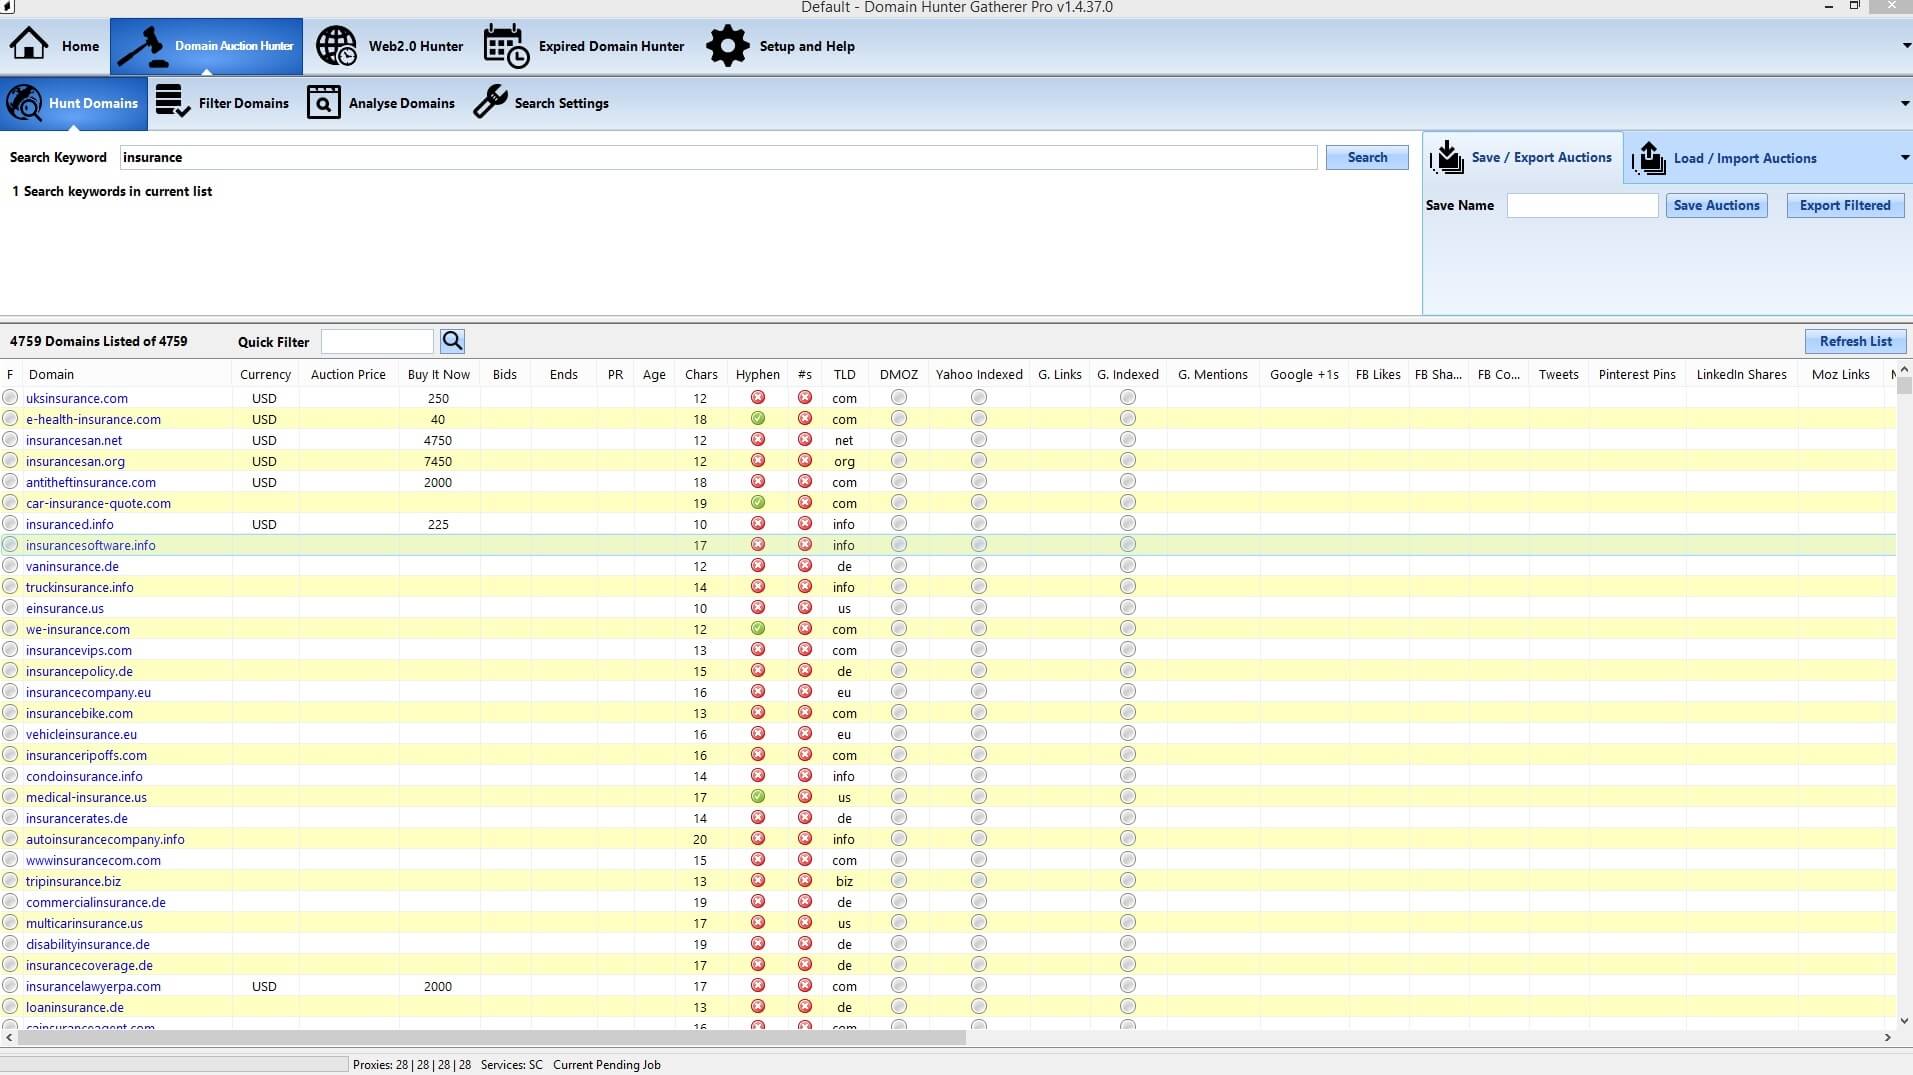1913x1075 pixels.
Task: Expand the top ribbon dropdown arrow
Action: [1906, 46]
